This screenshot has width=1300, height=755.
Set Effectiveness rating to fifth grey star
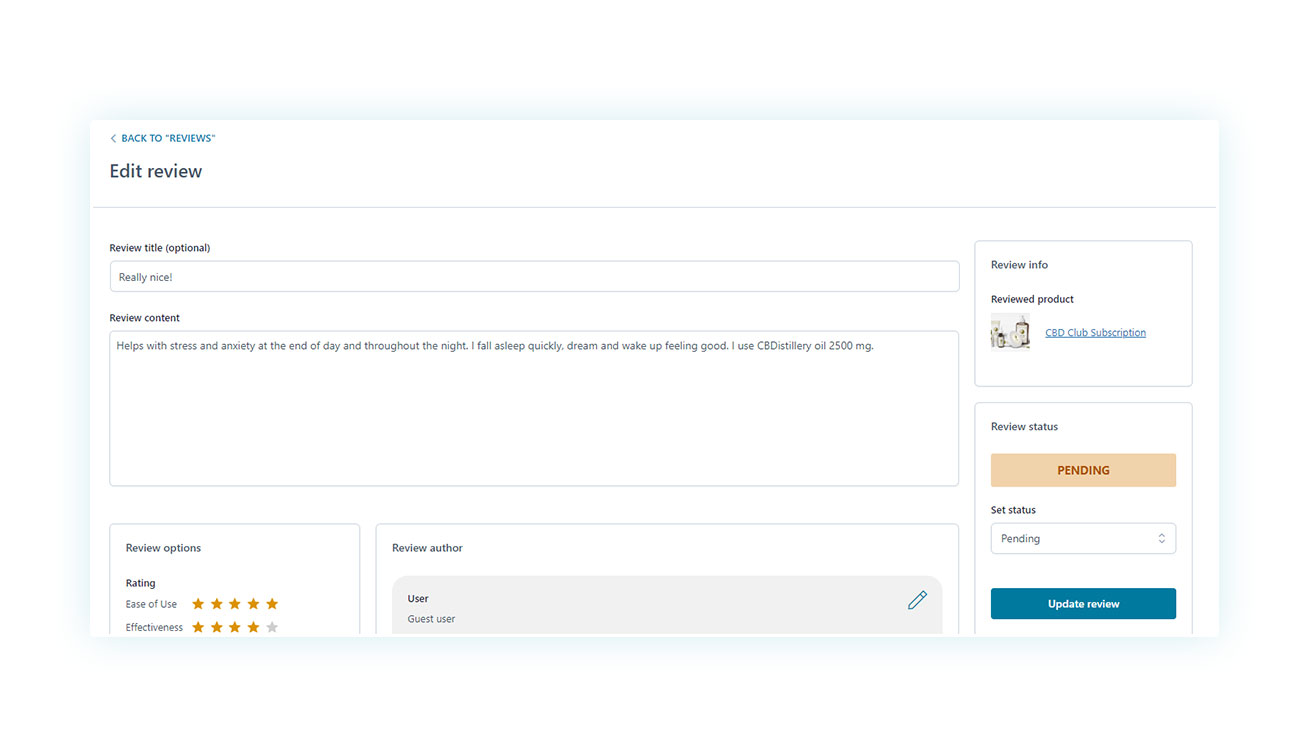272,627
